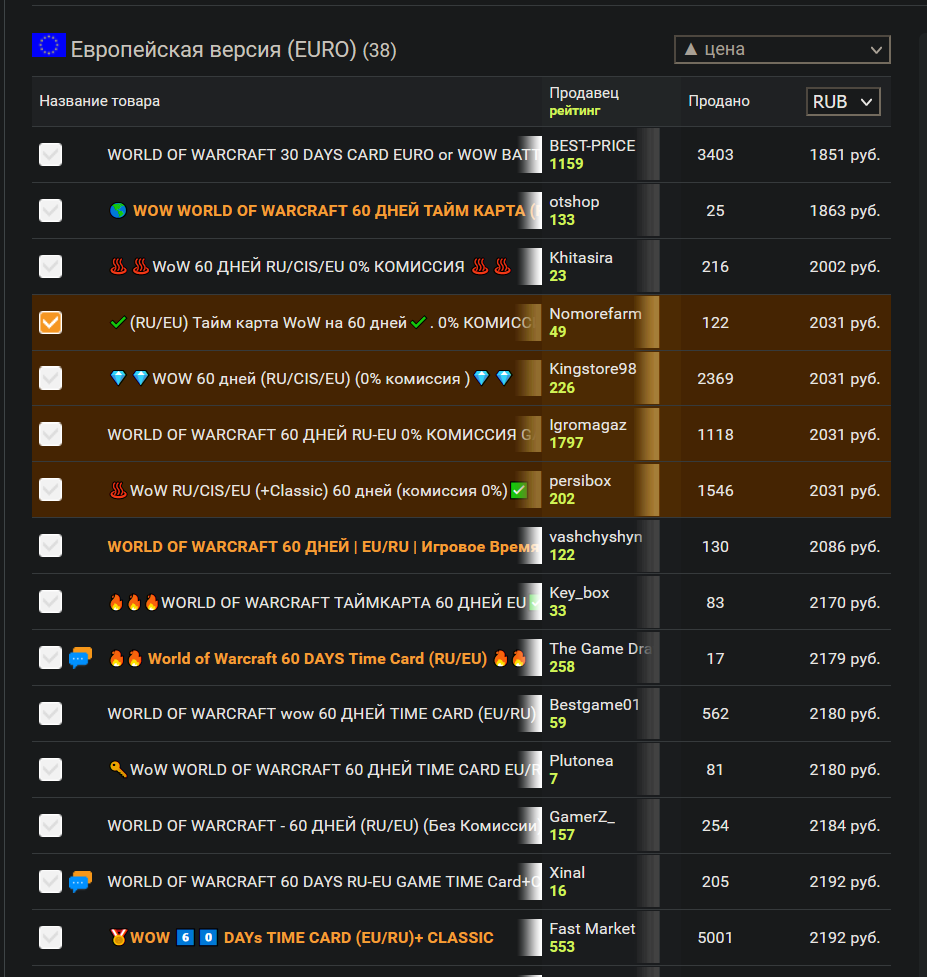Select the Plutonea row checkbox
The width and height of the screenshot is (927, 977).
tap(50, 770)
